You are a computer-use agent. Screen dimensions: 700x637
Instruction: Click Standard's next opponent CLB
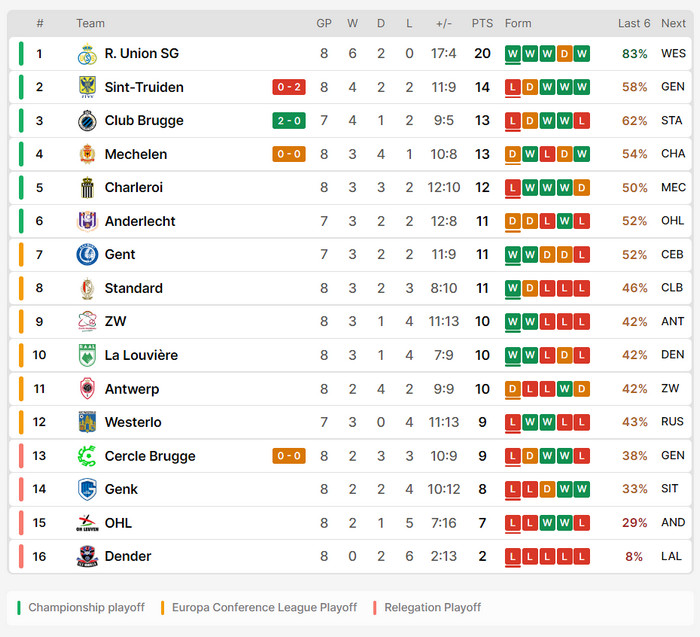[x=672, y=288]
